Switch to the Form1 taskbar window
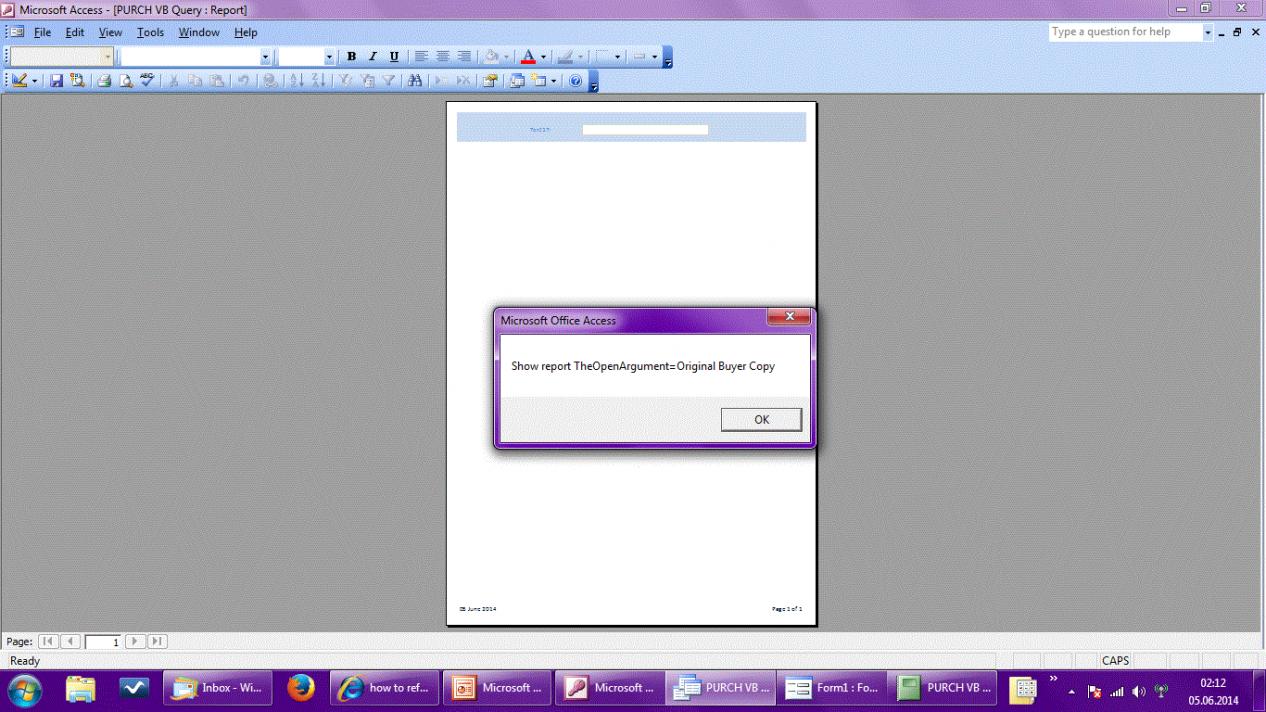The height and width of the screenshot is (712, 1266). (x=832, y=688)
